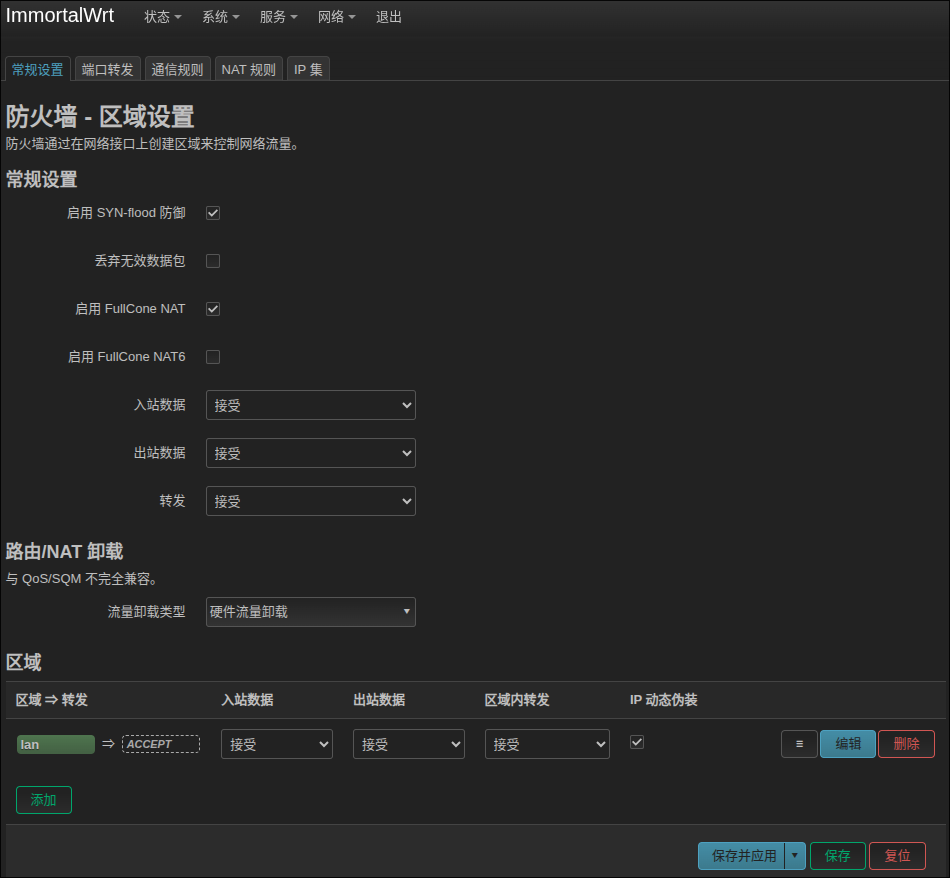Open the general 入站数据 dropdown

point(310,405)
